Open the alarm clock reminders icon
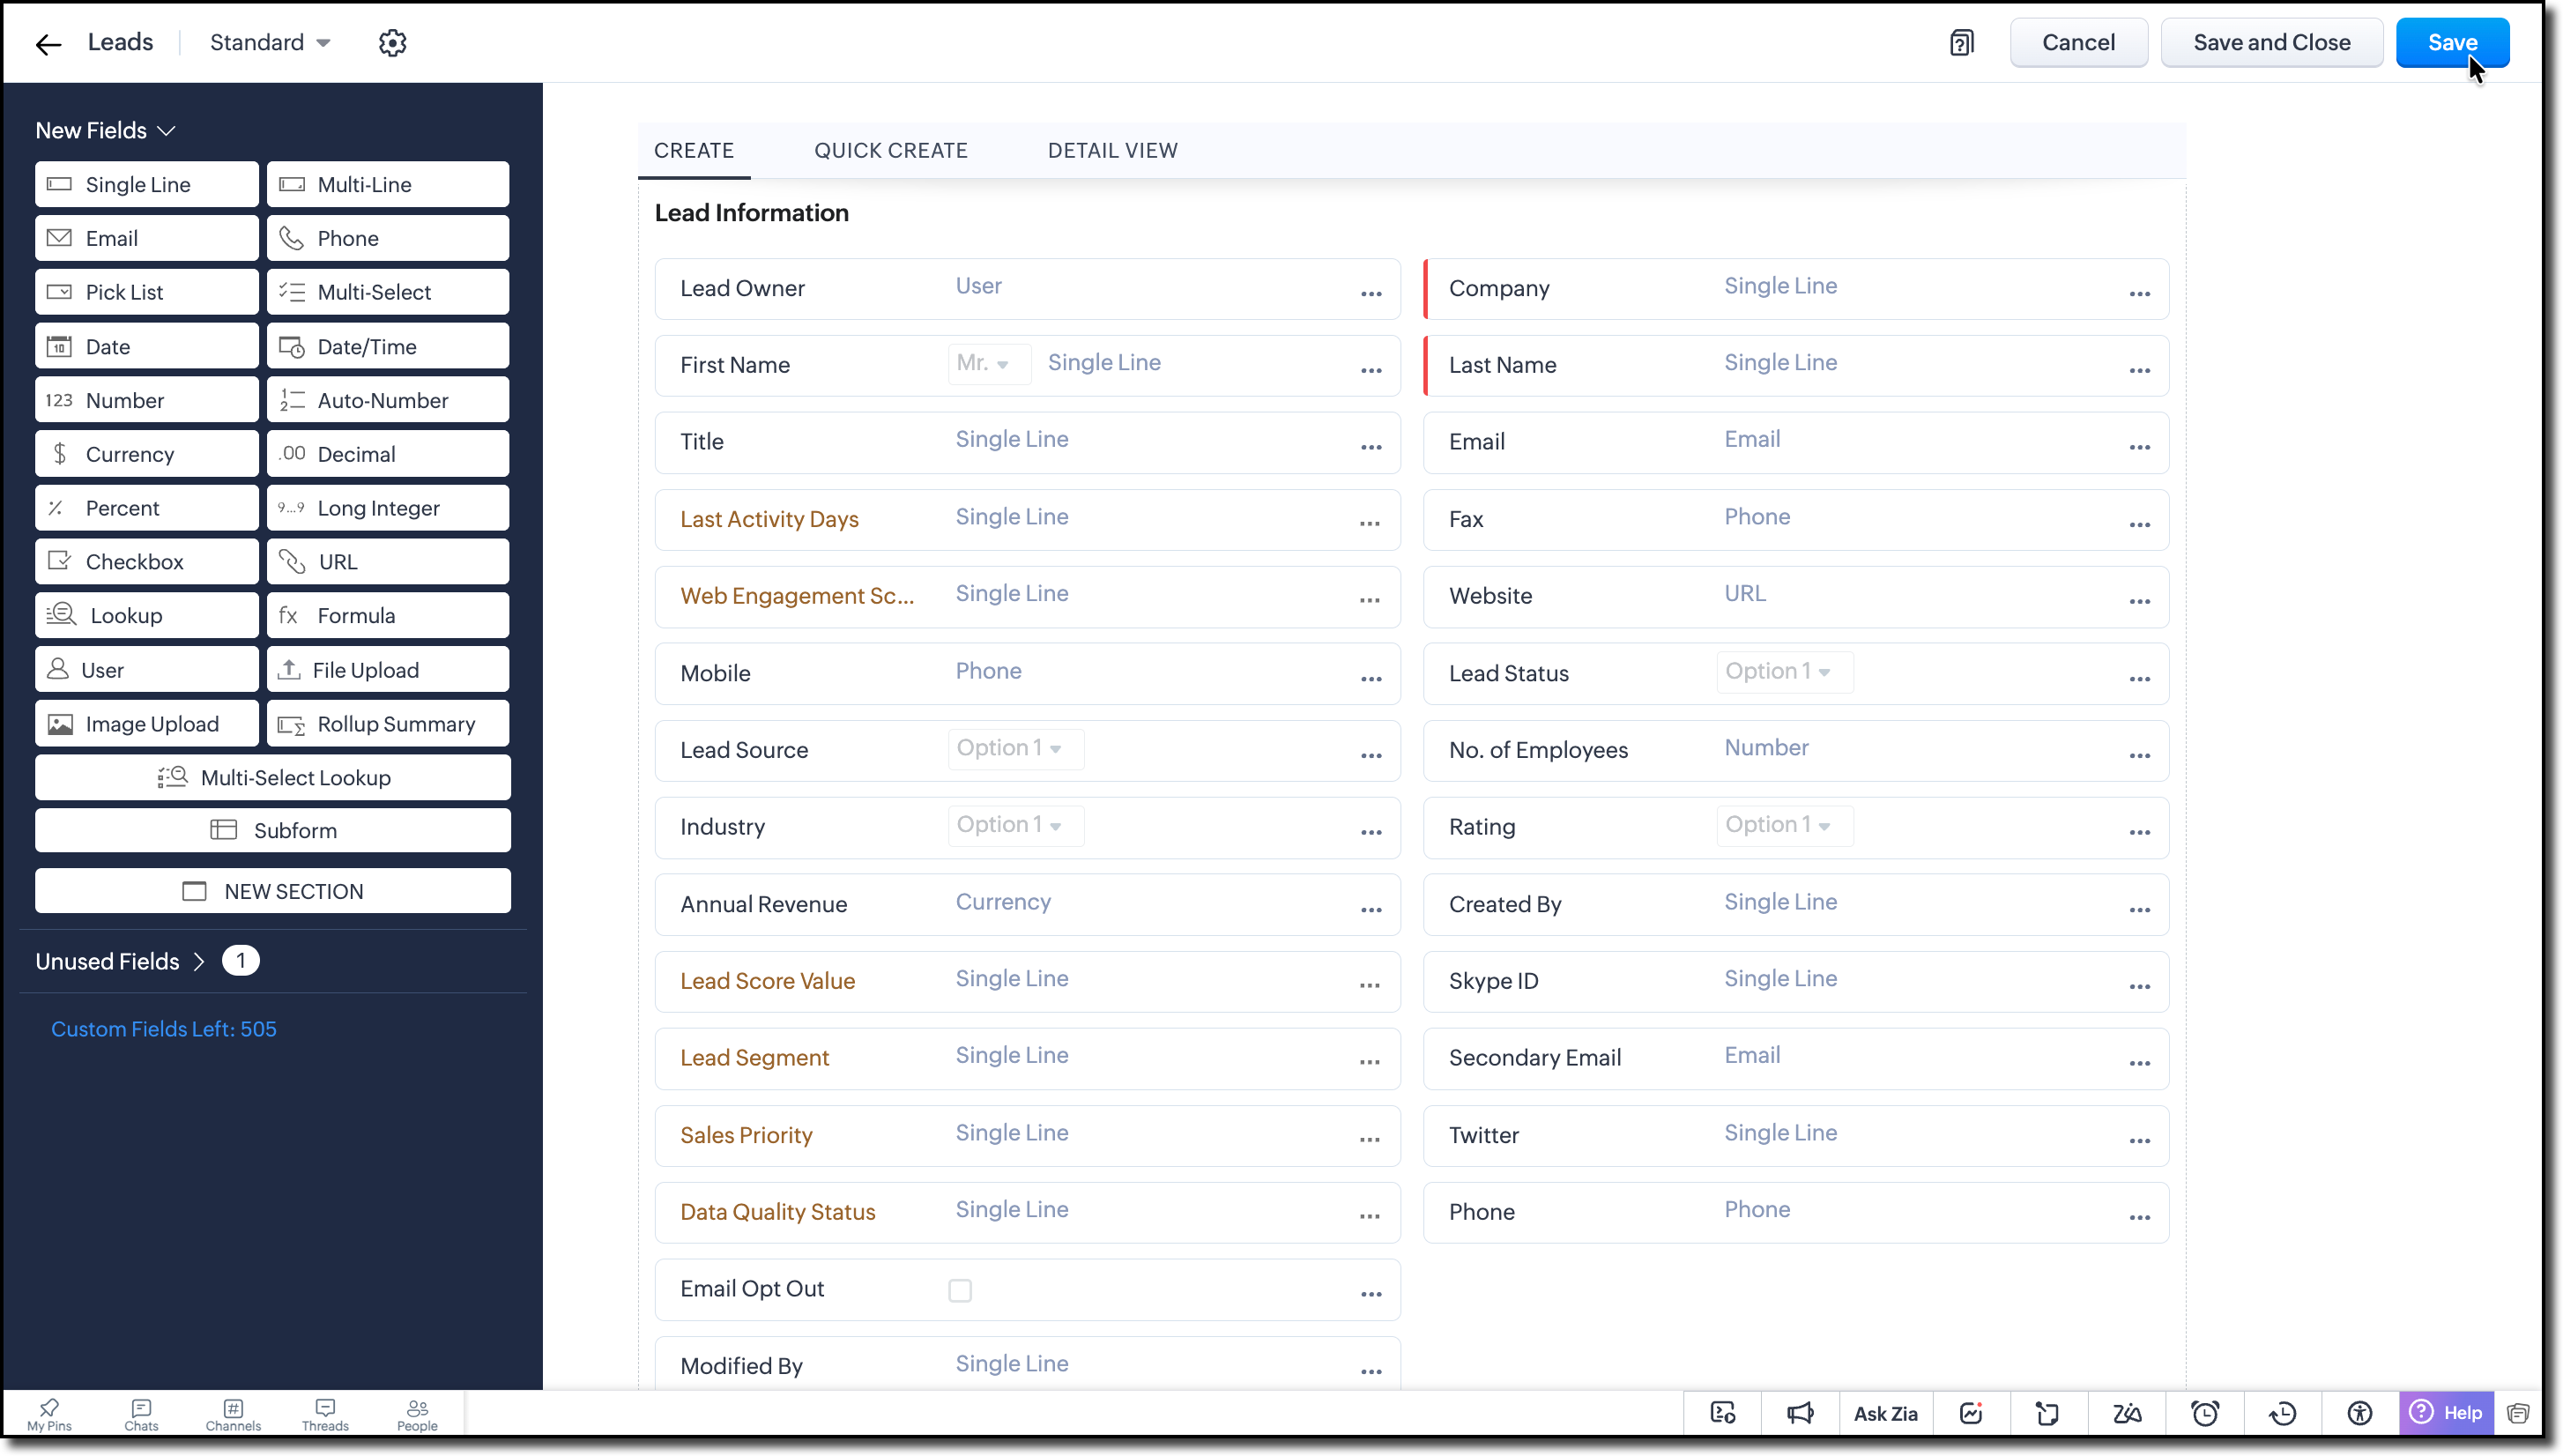 (x=2205, y=1413)
